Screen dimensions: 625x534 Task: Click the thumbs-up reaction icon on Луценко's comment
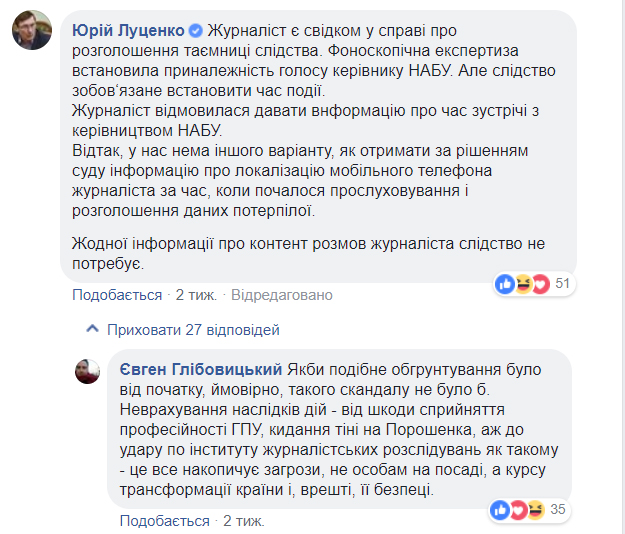pos(504,284)
